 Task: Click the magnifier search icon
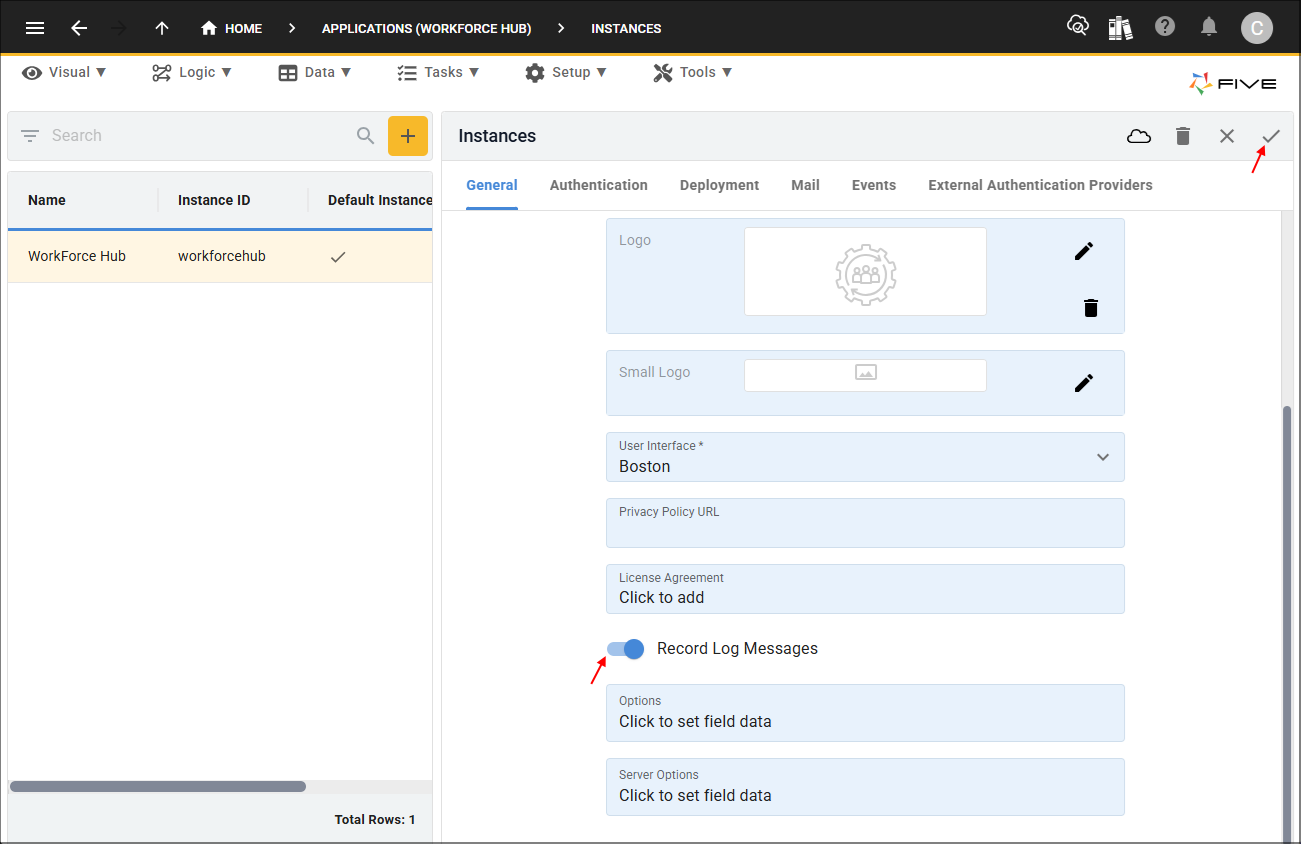[x=366, y=135]
